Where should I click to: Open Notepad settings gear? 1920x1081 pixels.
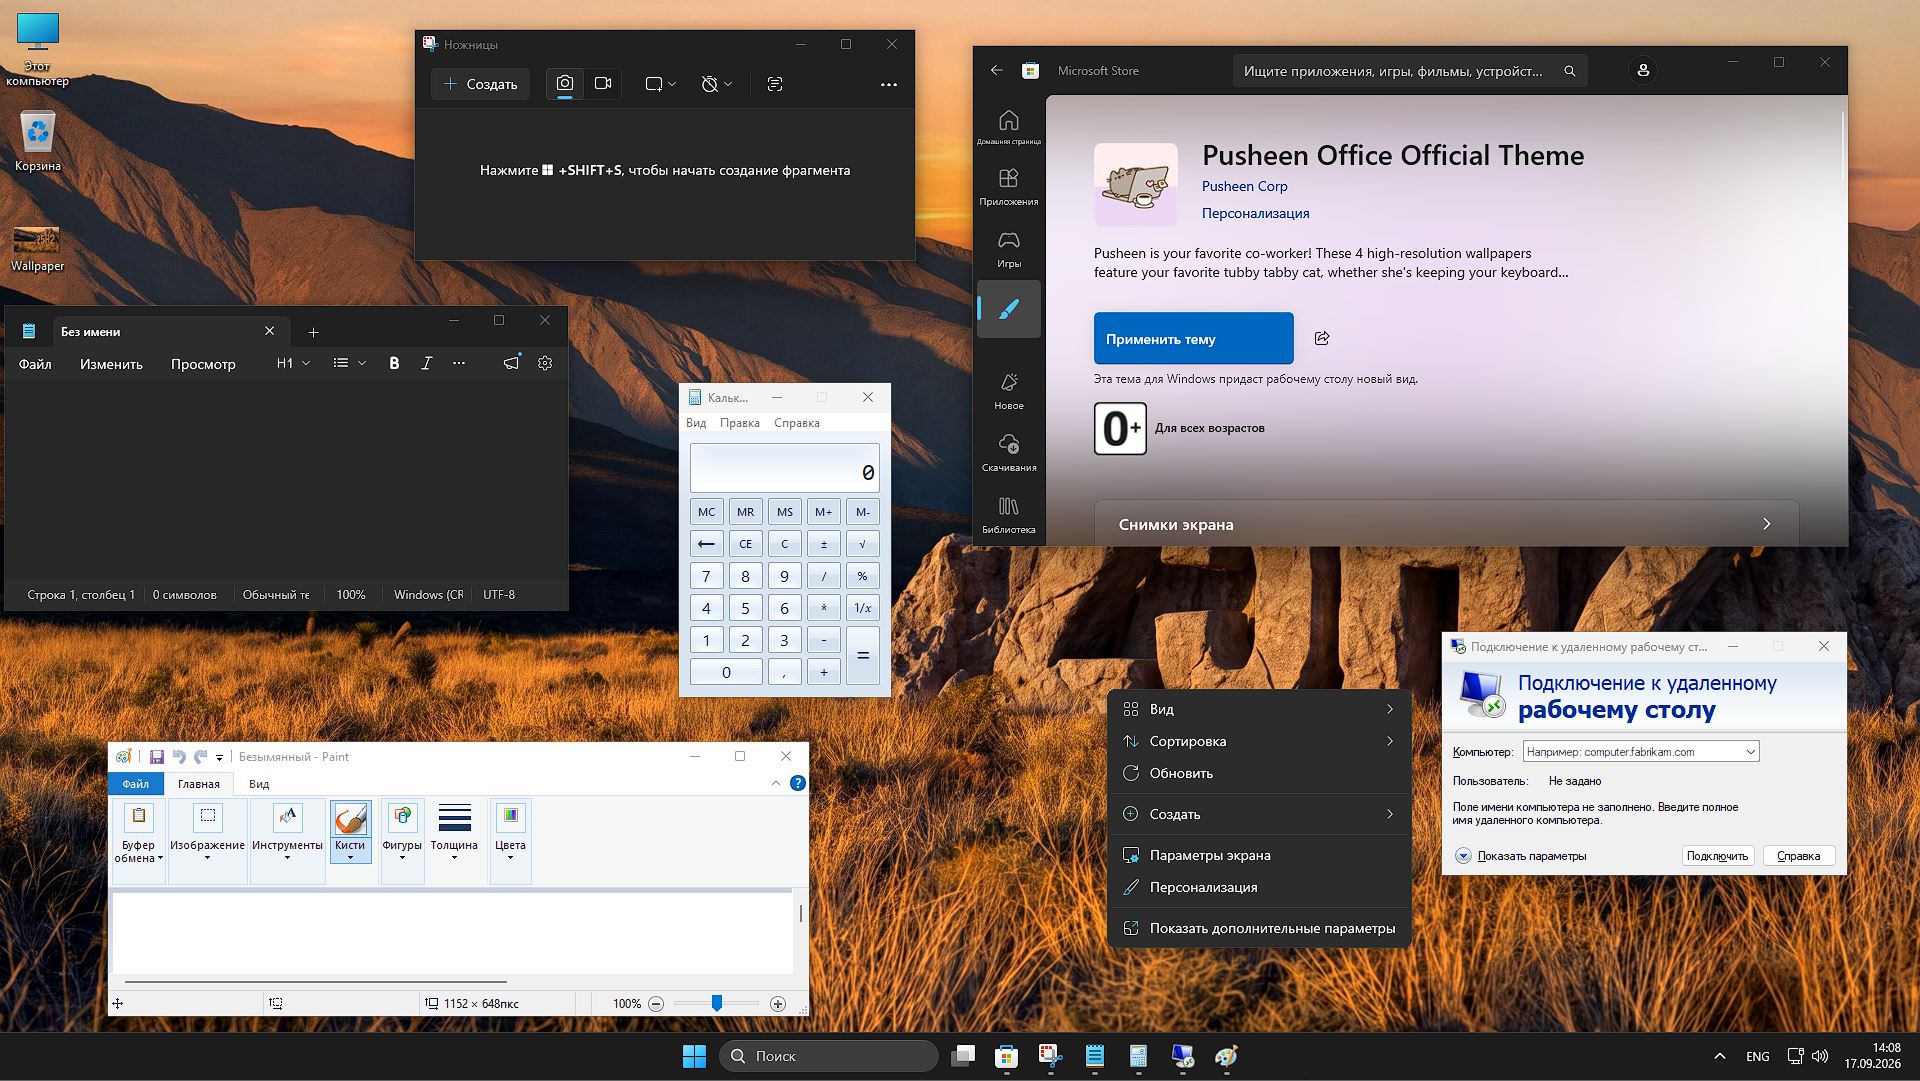pyautogui.click(x=545, y=363)
